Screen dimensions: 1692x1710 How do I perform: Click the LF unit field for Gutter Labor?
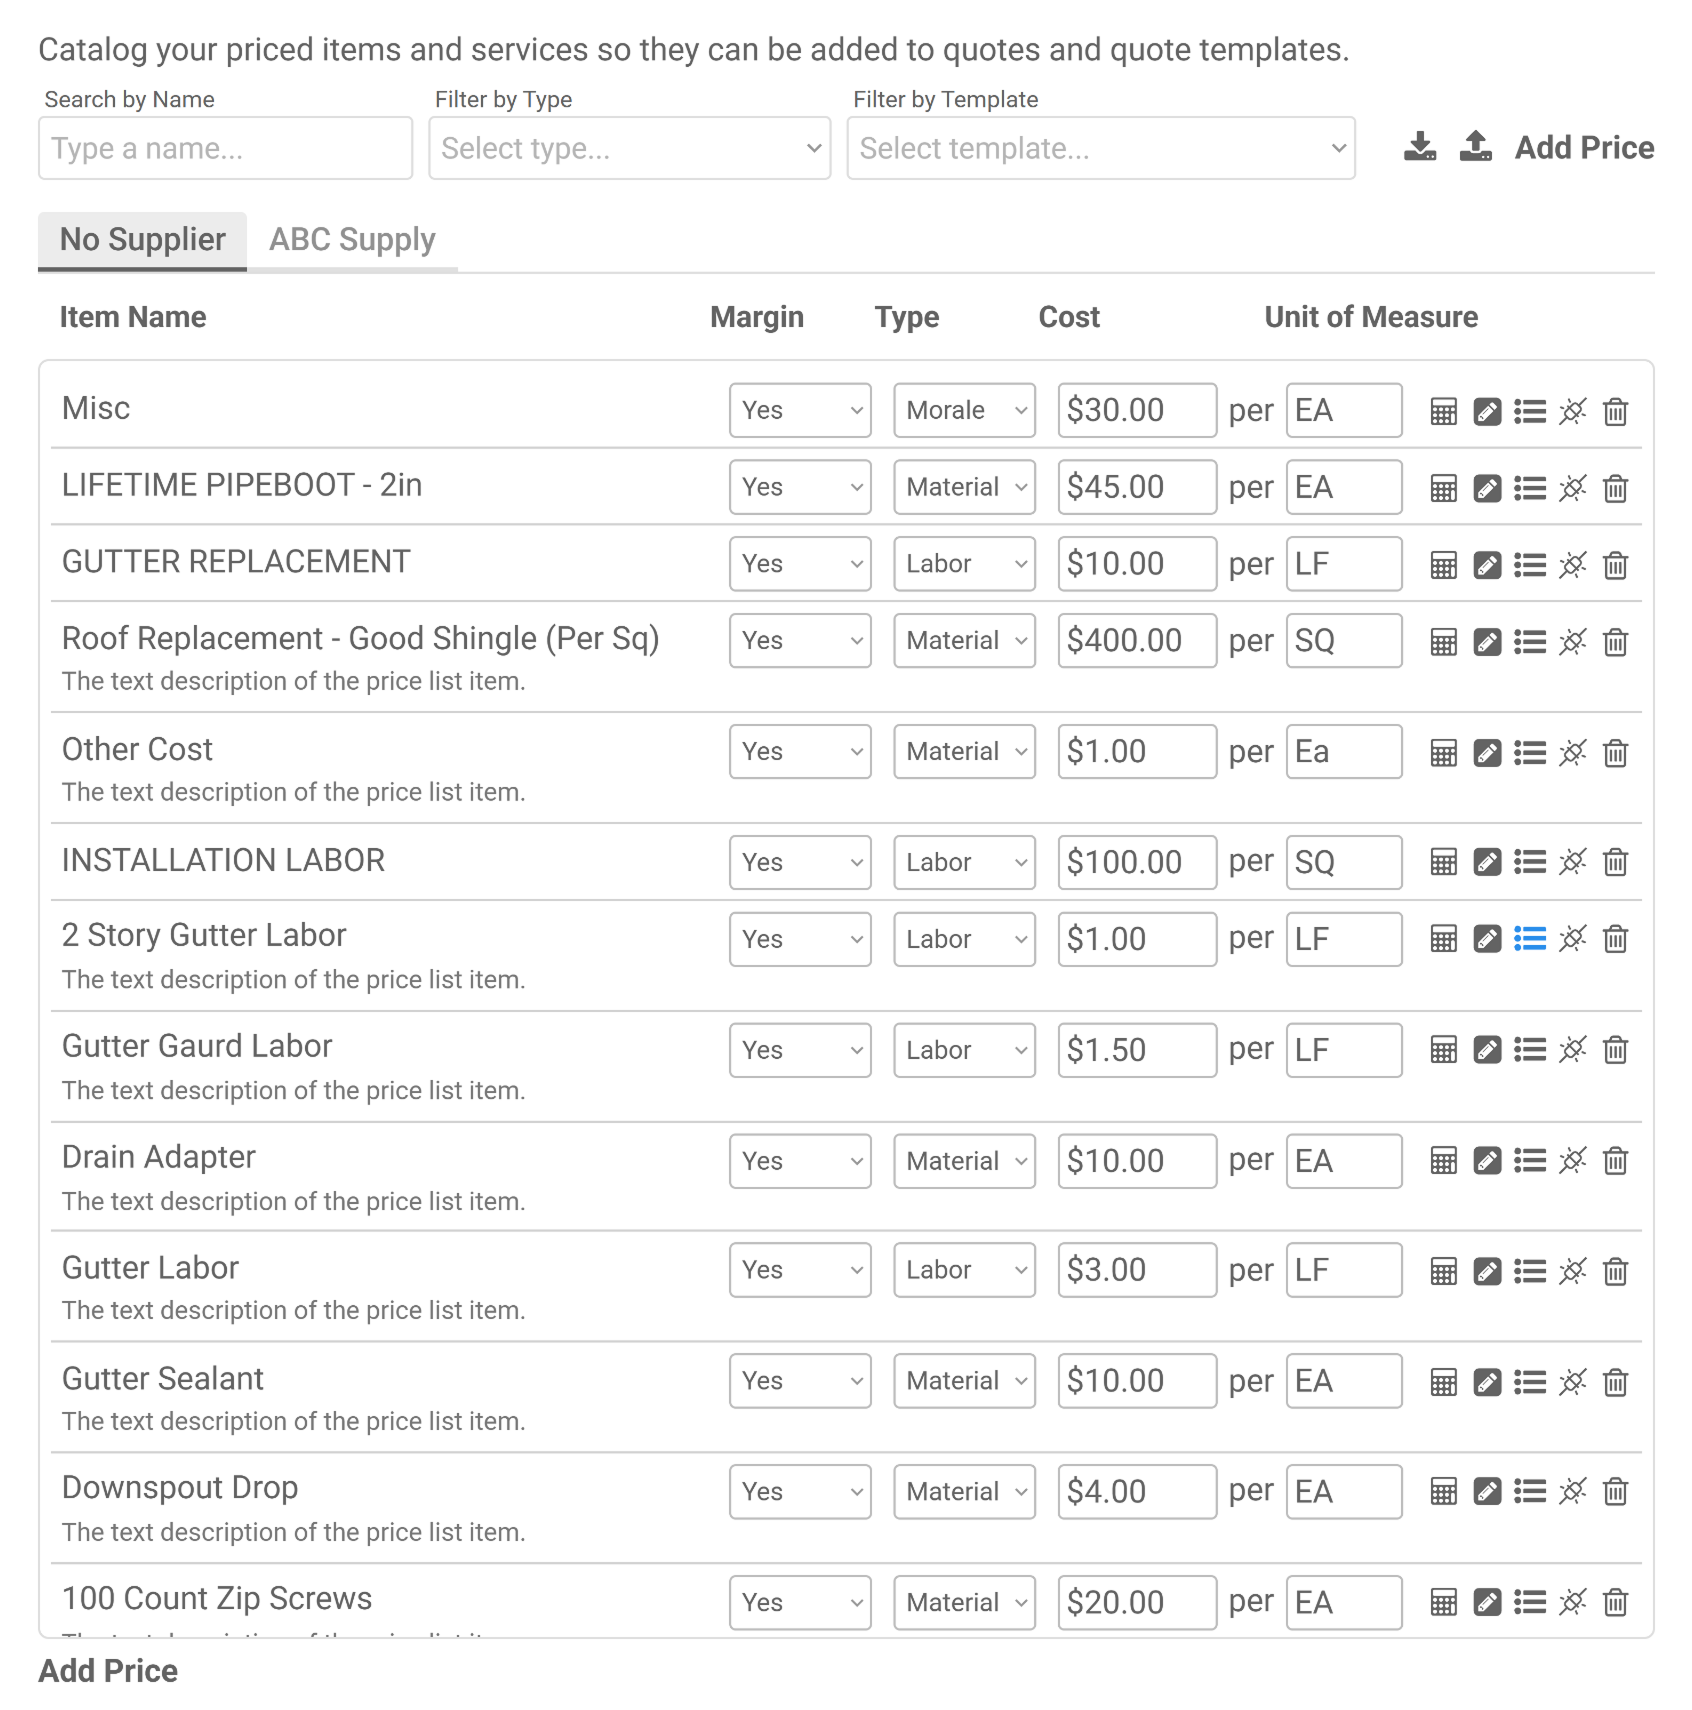1343,1270
